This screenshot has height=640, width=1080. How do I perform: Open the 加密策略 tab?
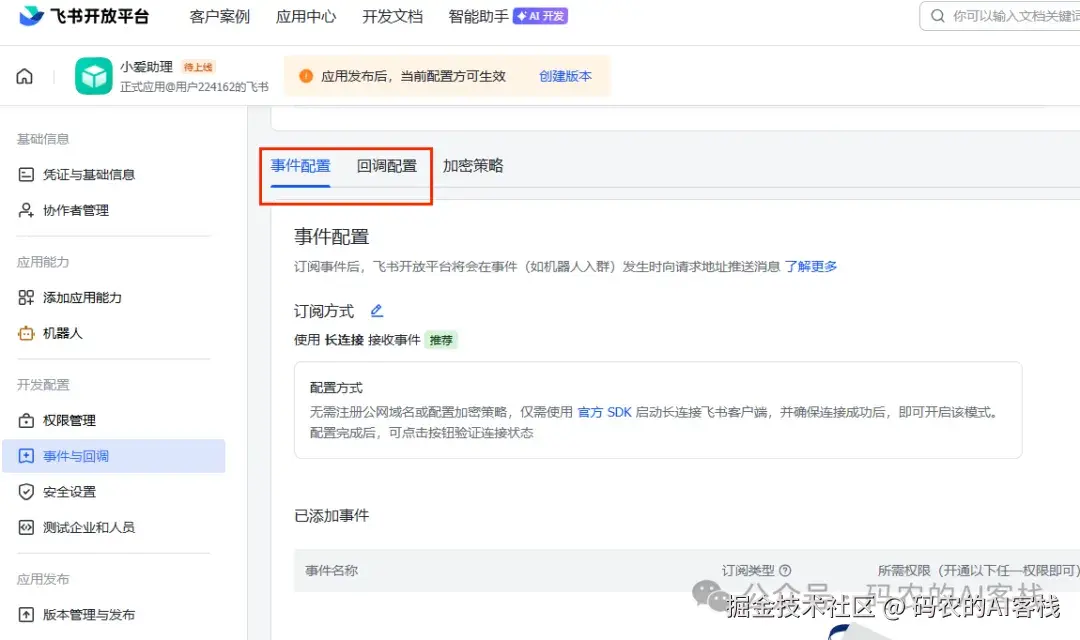coord(473,166)
